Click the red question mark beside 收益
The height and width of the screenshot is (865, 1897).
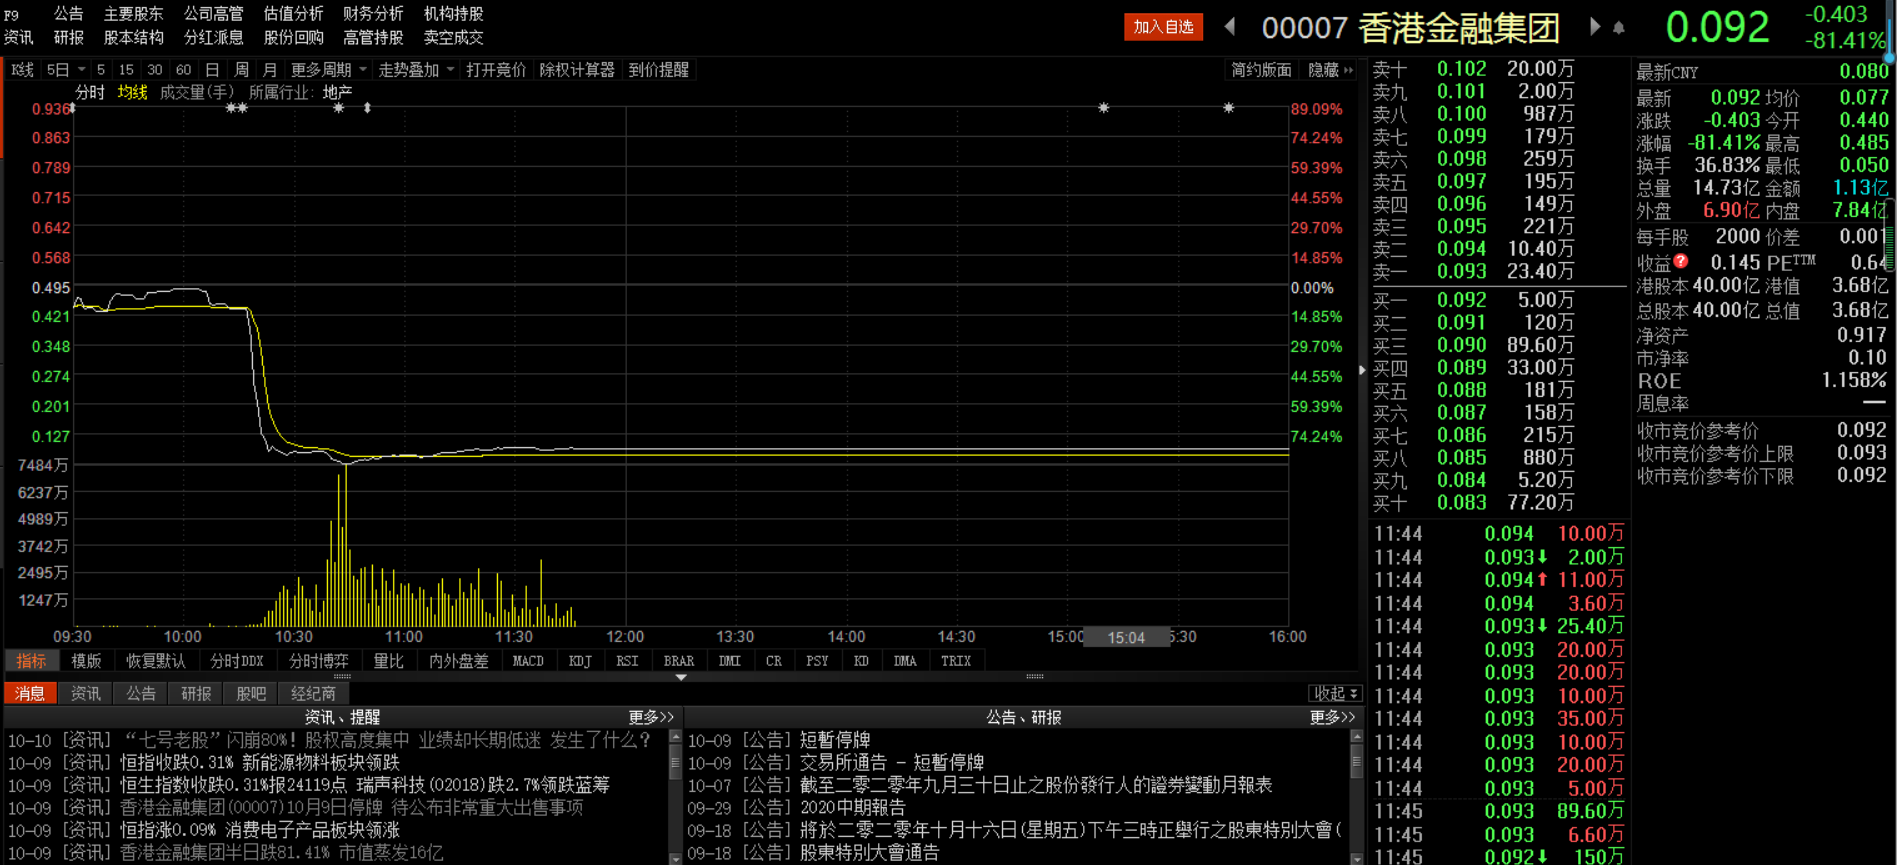pyautogui.click(x=1681, y=261)
